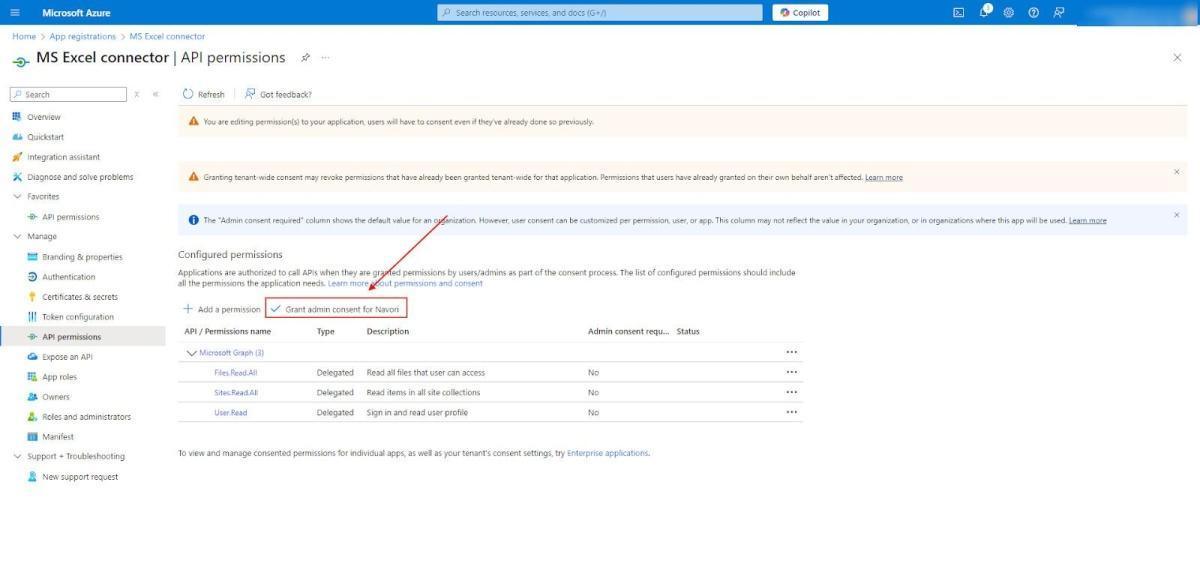Collapse the Microsoft Graph (3) group
Viewport: 1200px width, 569px height.
(191, 352)
